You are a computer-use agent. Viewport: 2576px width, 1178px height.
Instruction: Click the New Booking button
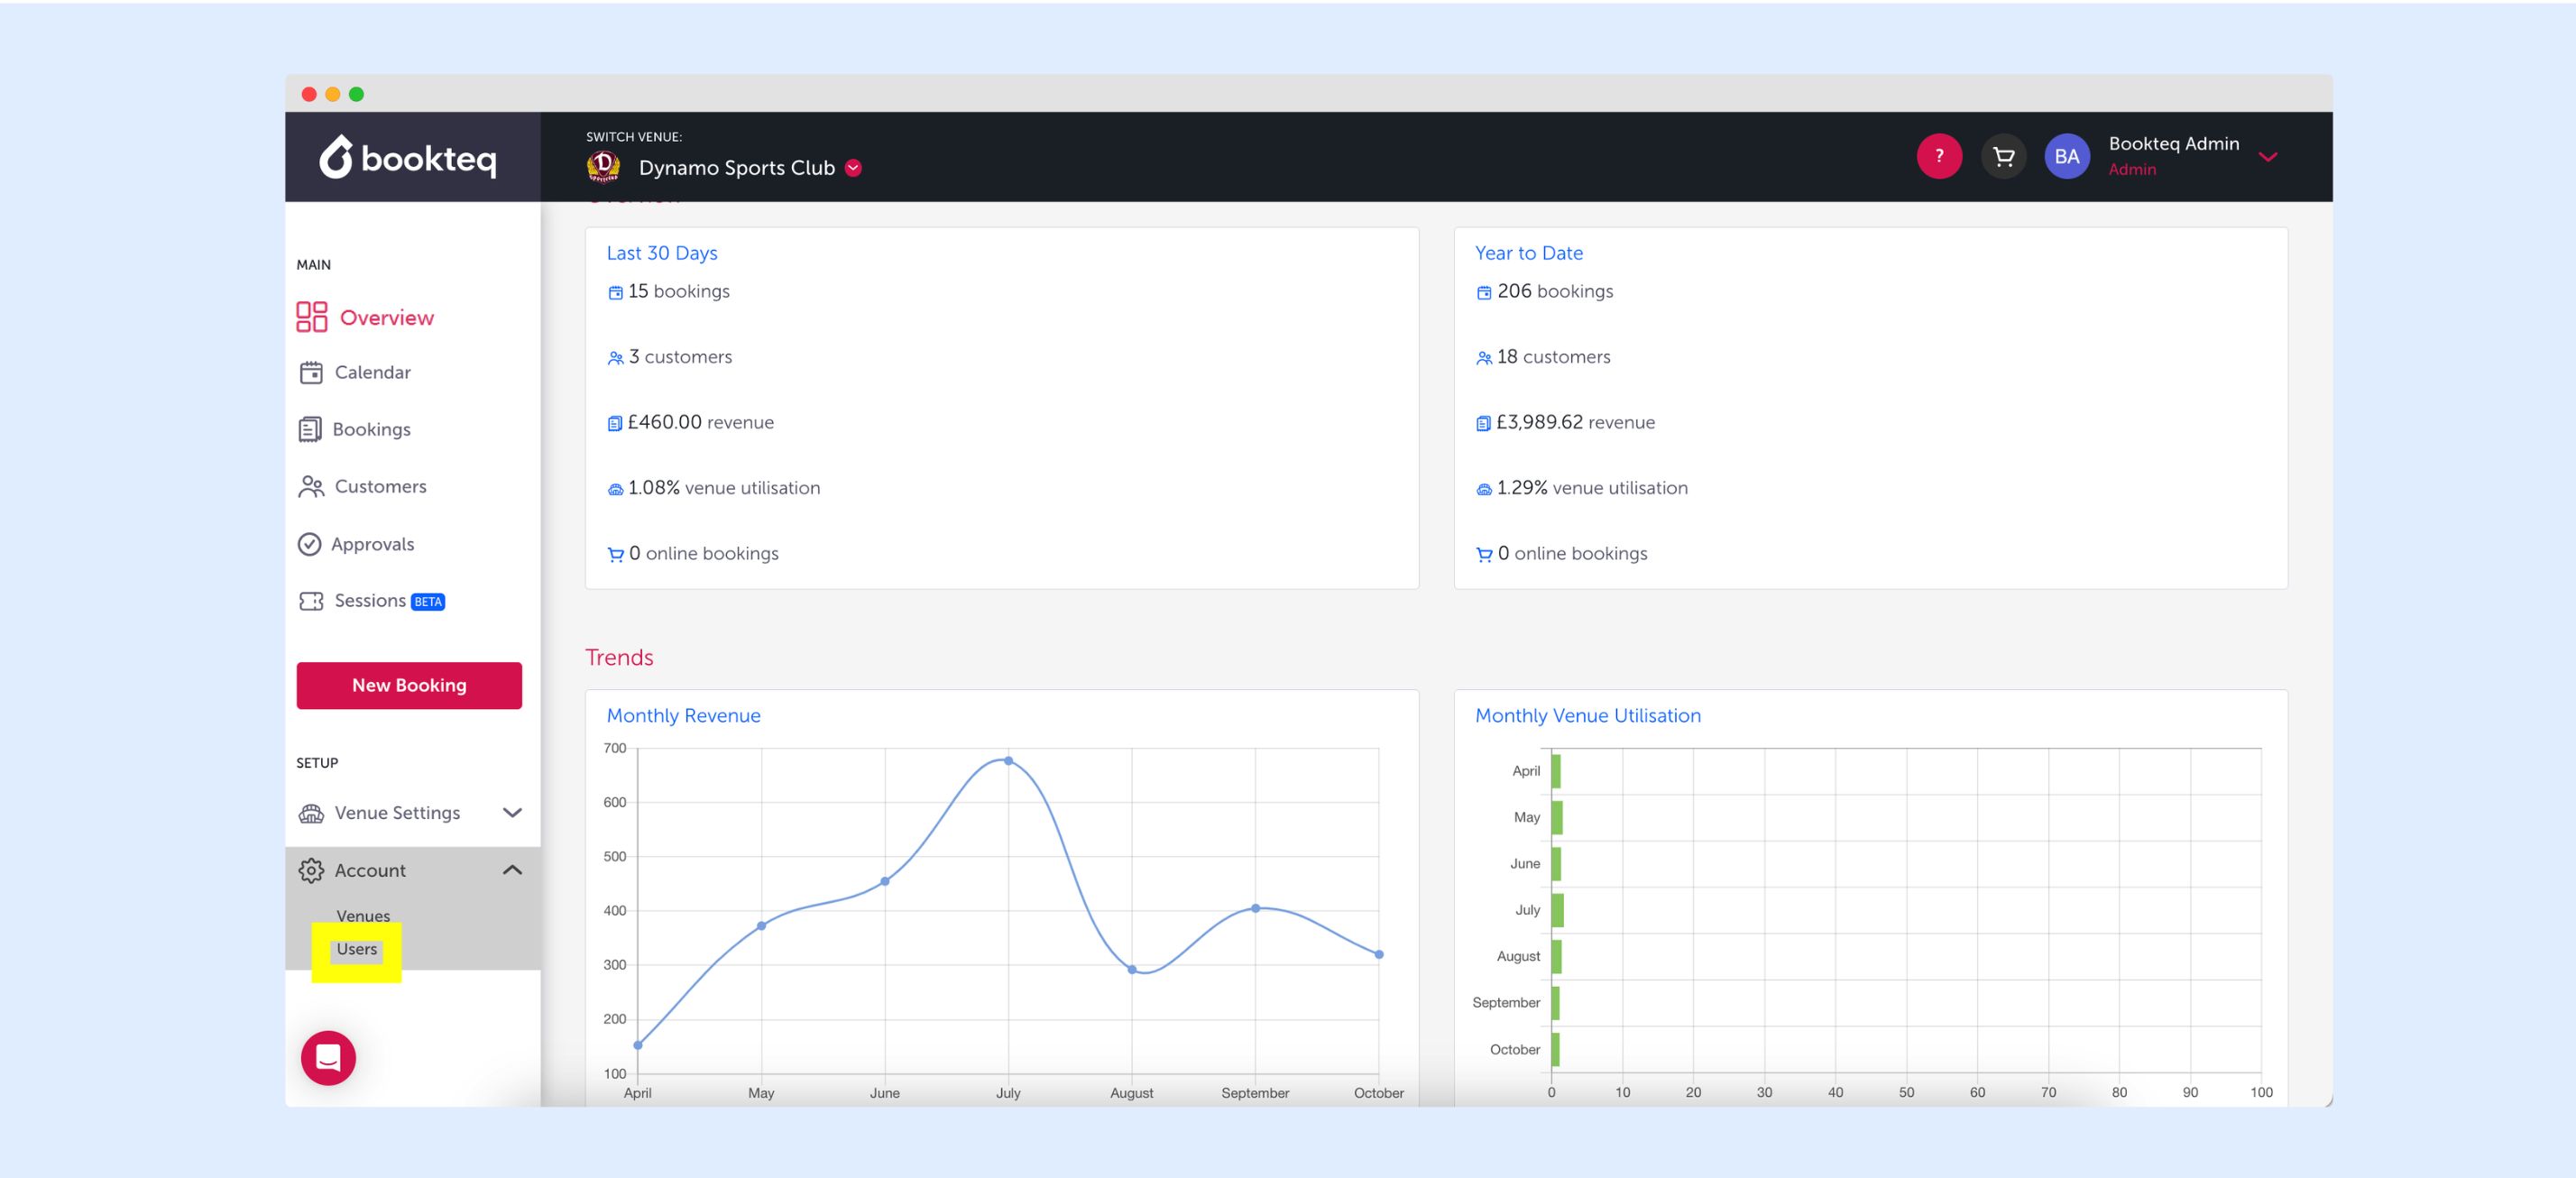(409, 685)
